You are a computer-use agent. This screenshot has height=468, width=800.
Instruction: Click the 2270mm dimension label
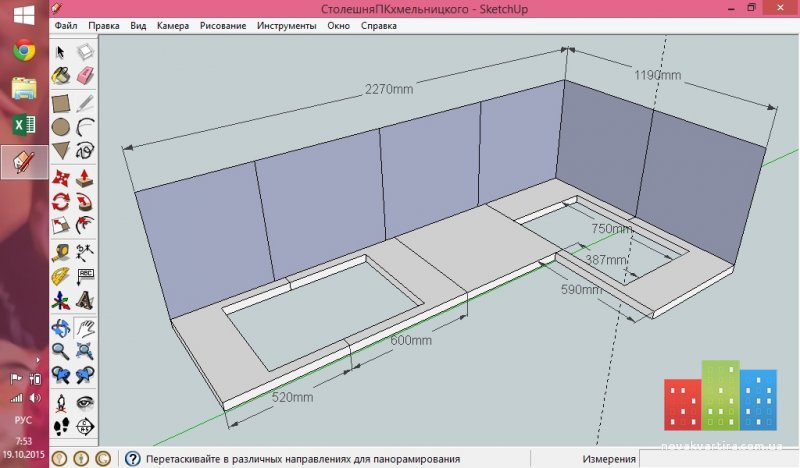coord(389,89)
